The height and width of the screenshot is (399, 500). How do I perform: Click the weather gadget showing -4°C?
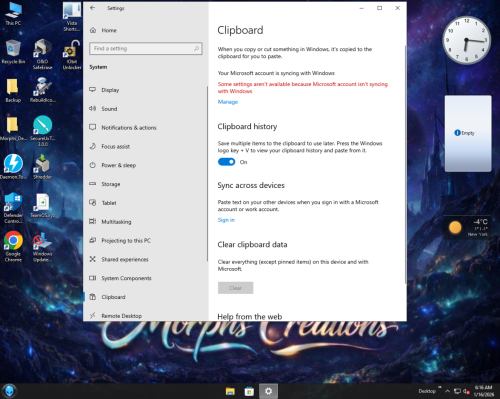click(x=467, y=227)
